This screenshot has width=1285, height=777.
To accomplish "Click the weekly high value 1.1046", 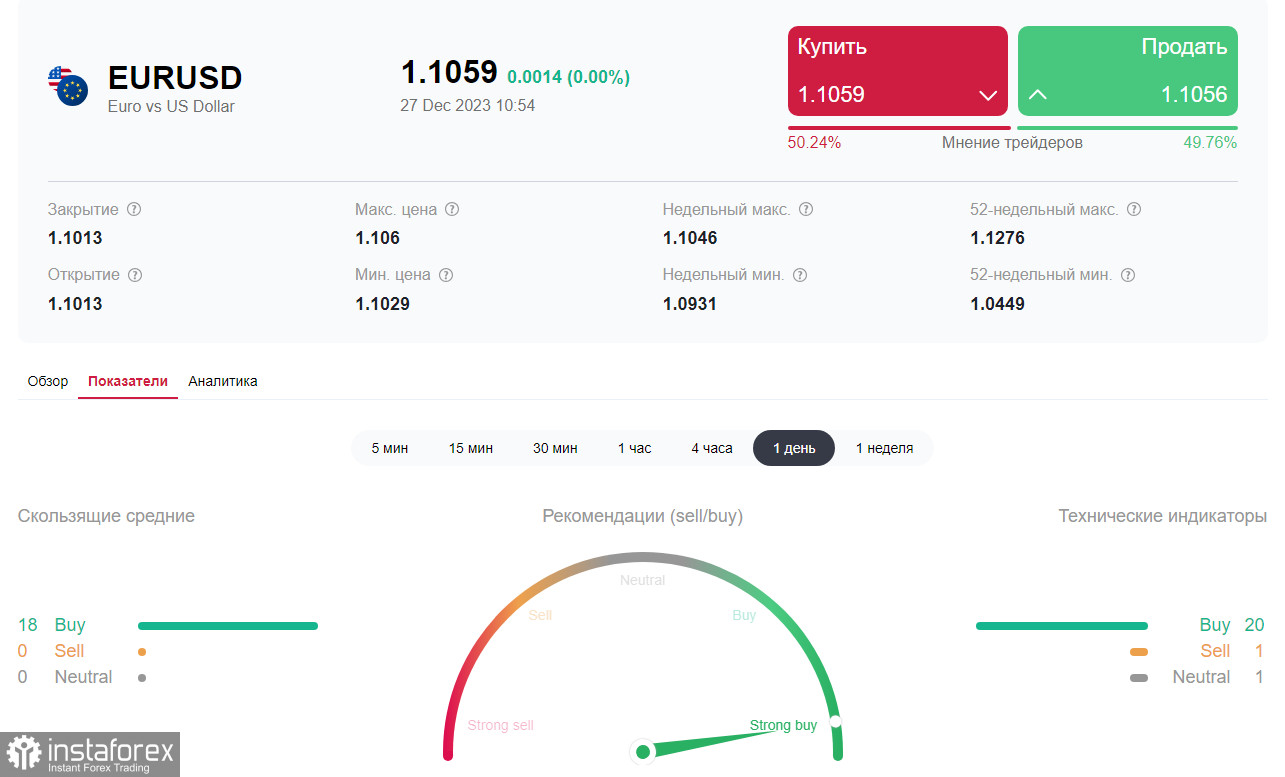I will (690, 238).
